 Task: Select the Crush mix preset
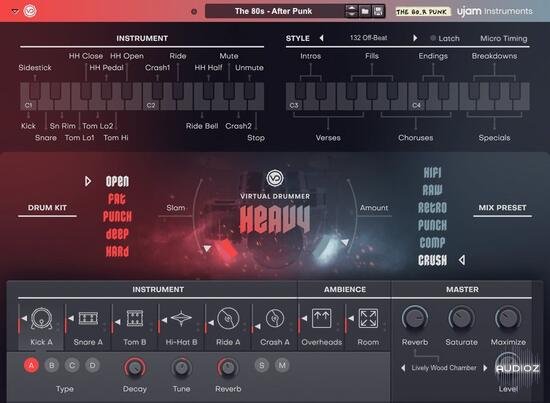[432, 260]
